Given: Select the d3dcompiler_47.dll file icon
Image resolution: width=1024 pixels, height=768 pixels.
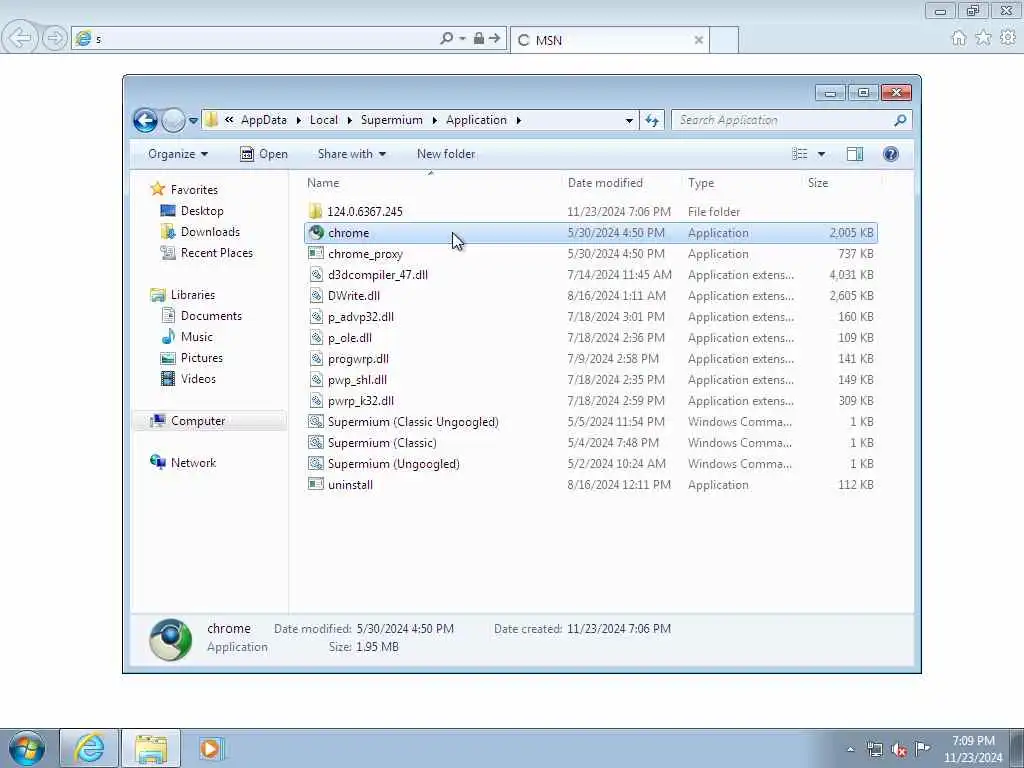Looking at the screenshot, I should point(316,274).
